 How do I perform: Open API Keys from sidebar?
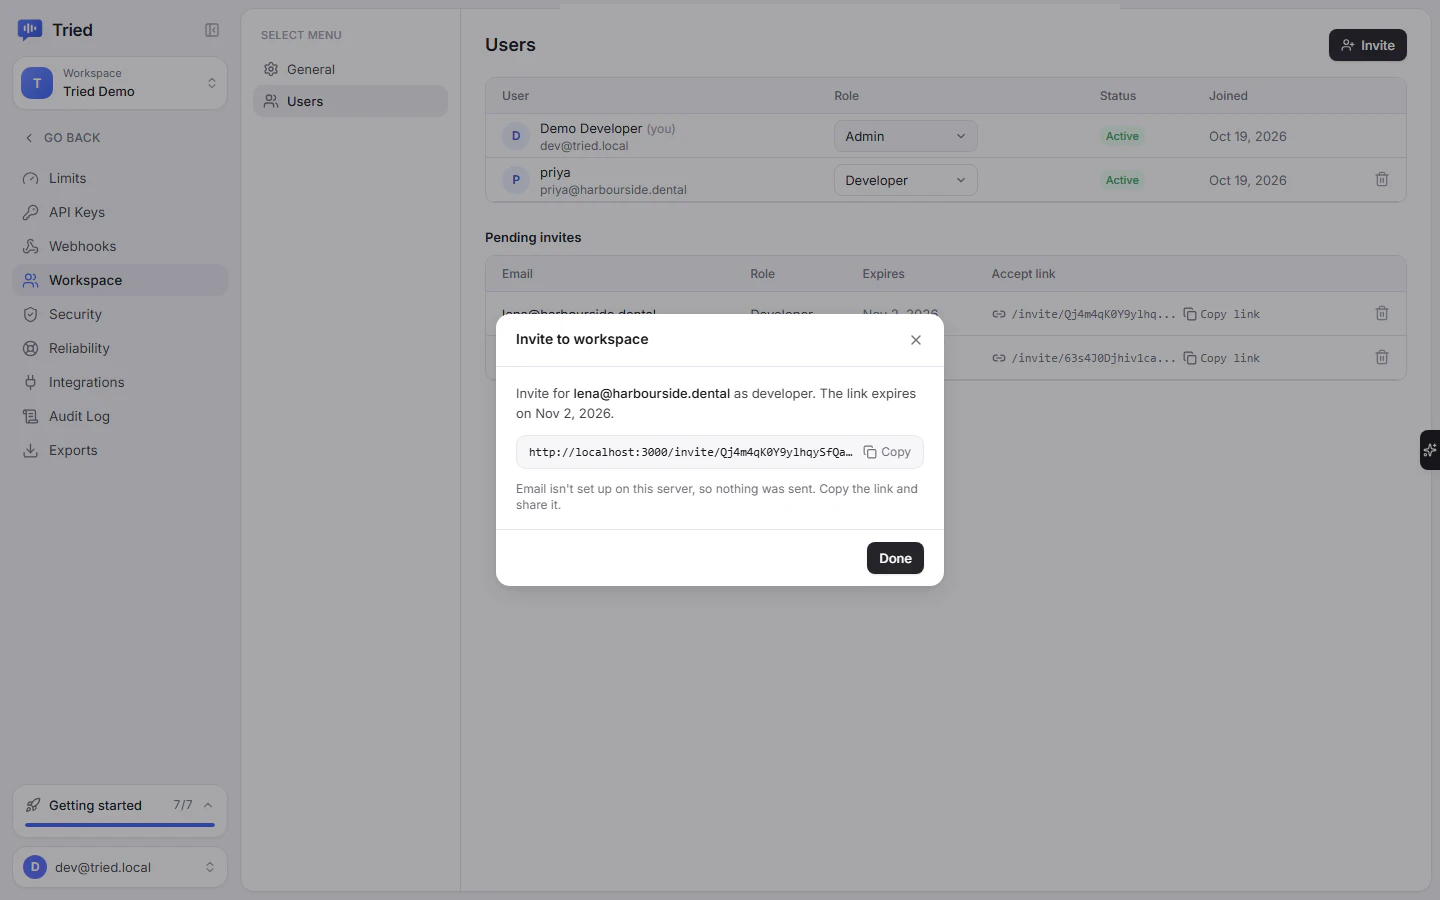point(120,212)
